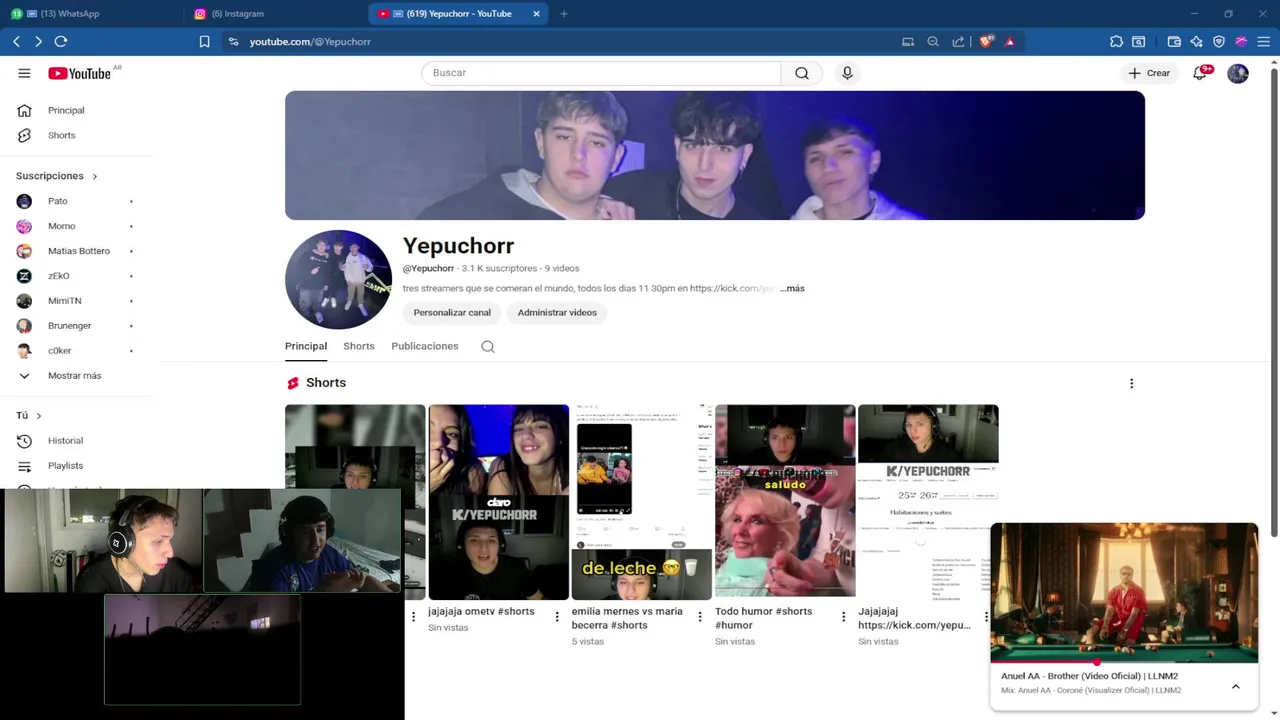Search within the channel magnifier icon
Viewport: 1280px width, 720px height.
pyautogui.click(x=488, y=346)
